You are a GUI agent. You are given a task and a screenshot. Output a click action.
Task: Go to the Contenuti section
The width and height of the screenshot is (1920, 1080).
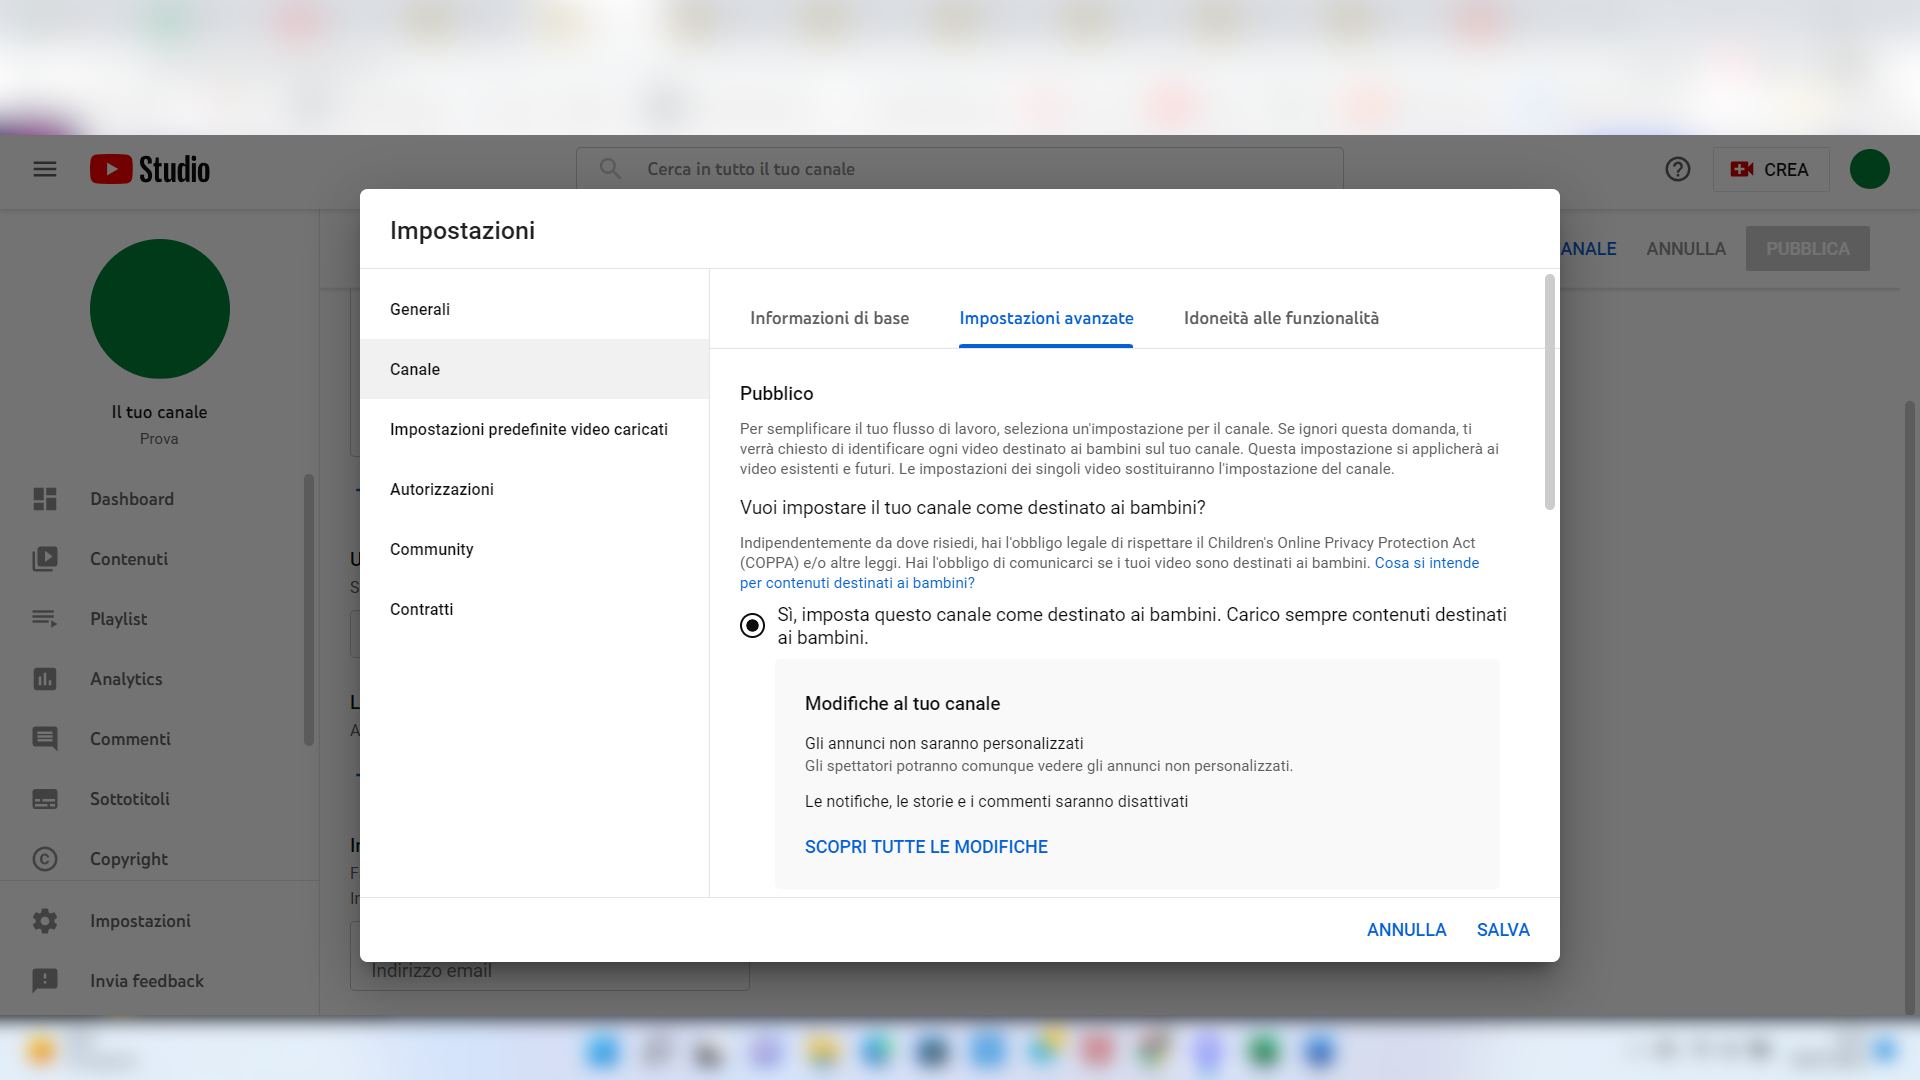pyautogui.click(x=128, y=559)
